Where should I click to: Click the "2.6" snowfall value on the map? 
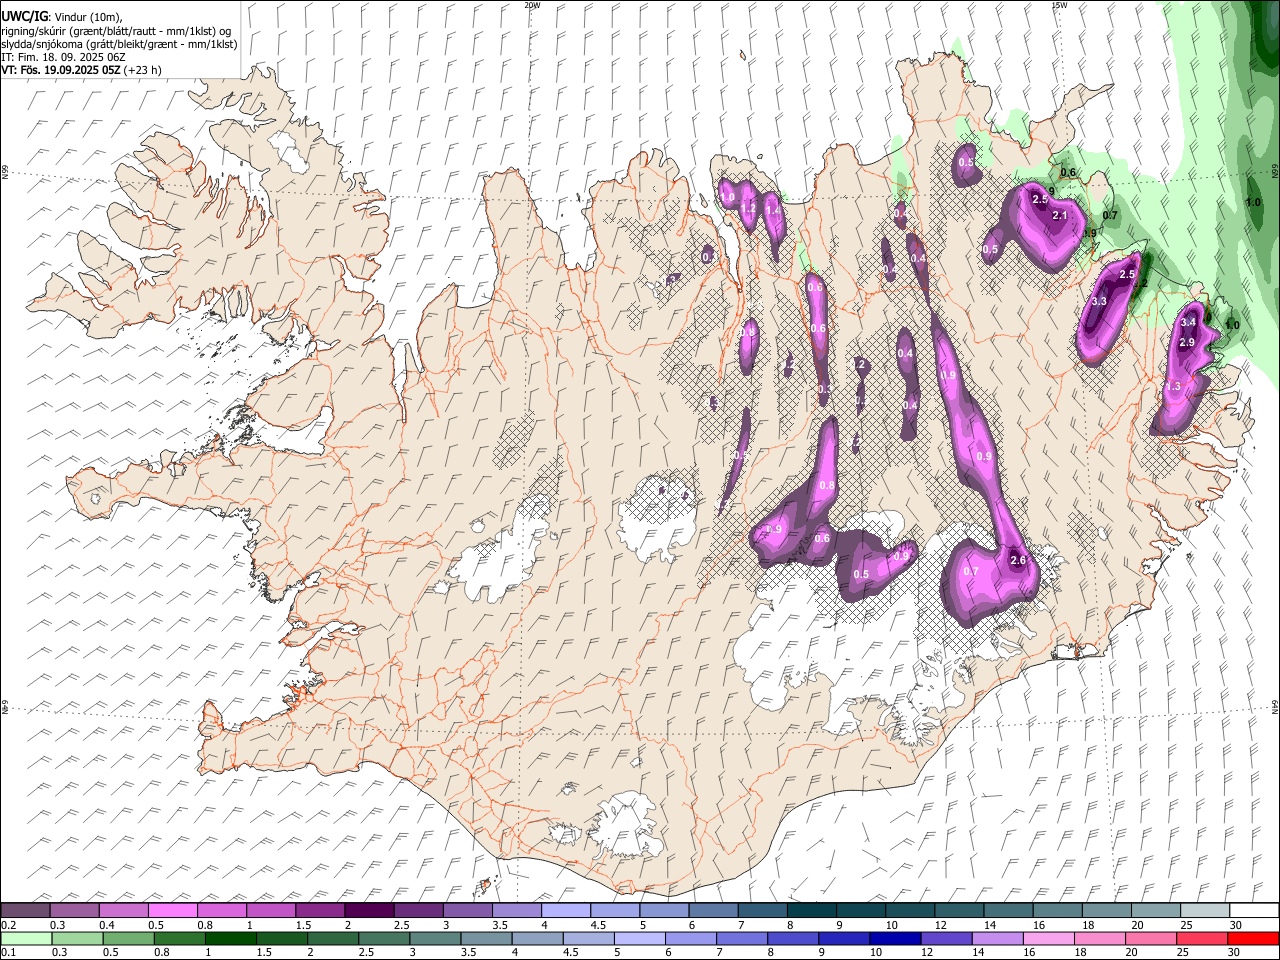tap(1018, 561)
